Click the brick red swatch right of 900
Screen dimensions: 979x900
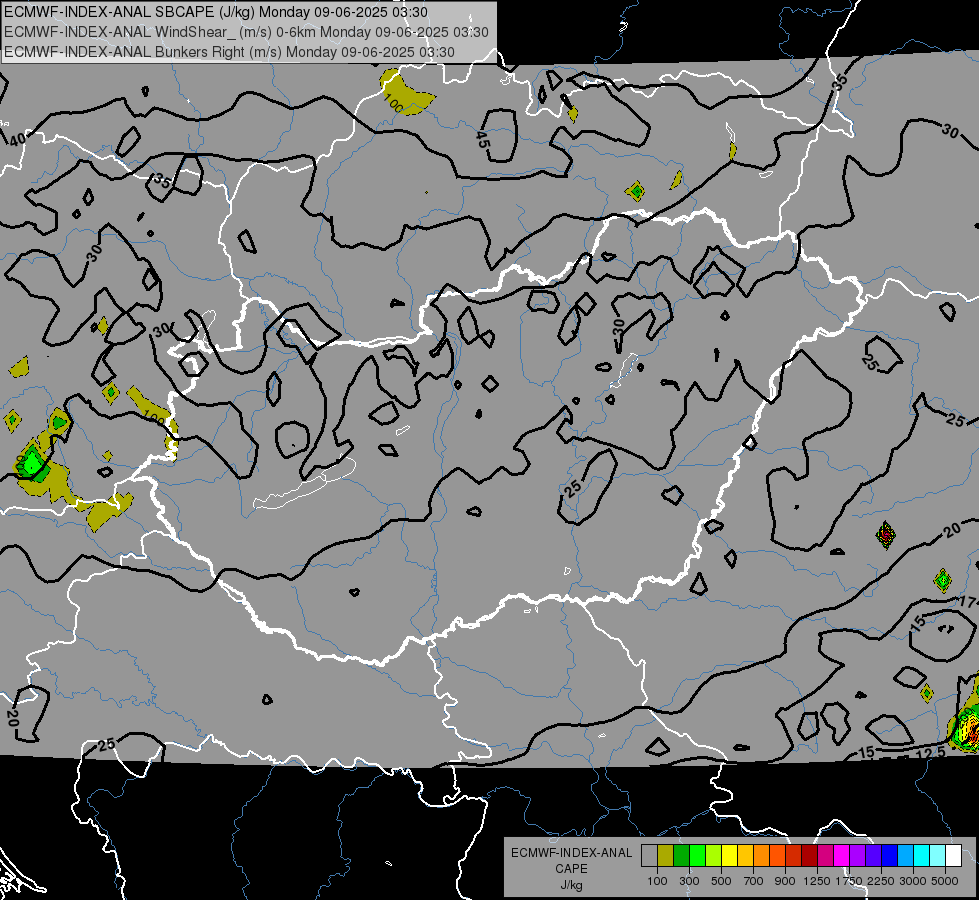(x=794, y=856)
